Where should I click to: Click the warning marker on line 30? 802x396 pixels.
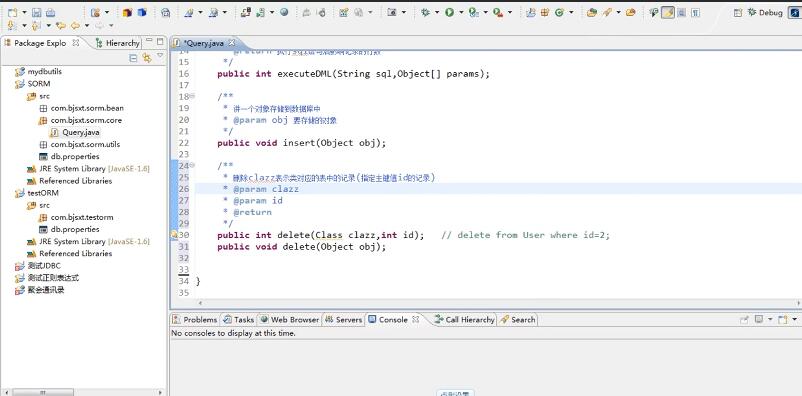click(x=174, y=235)
